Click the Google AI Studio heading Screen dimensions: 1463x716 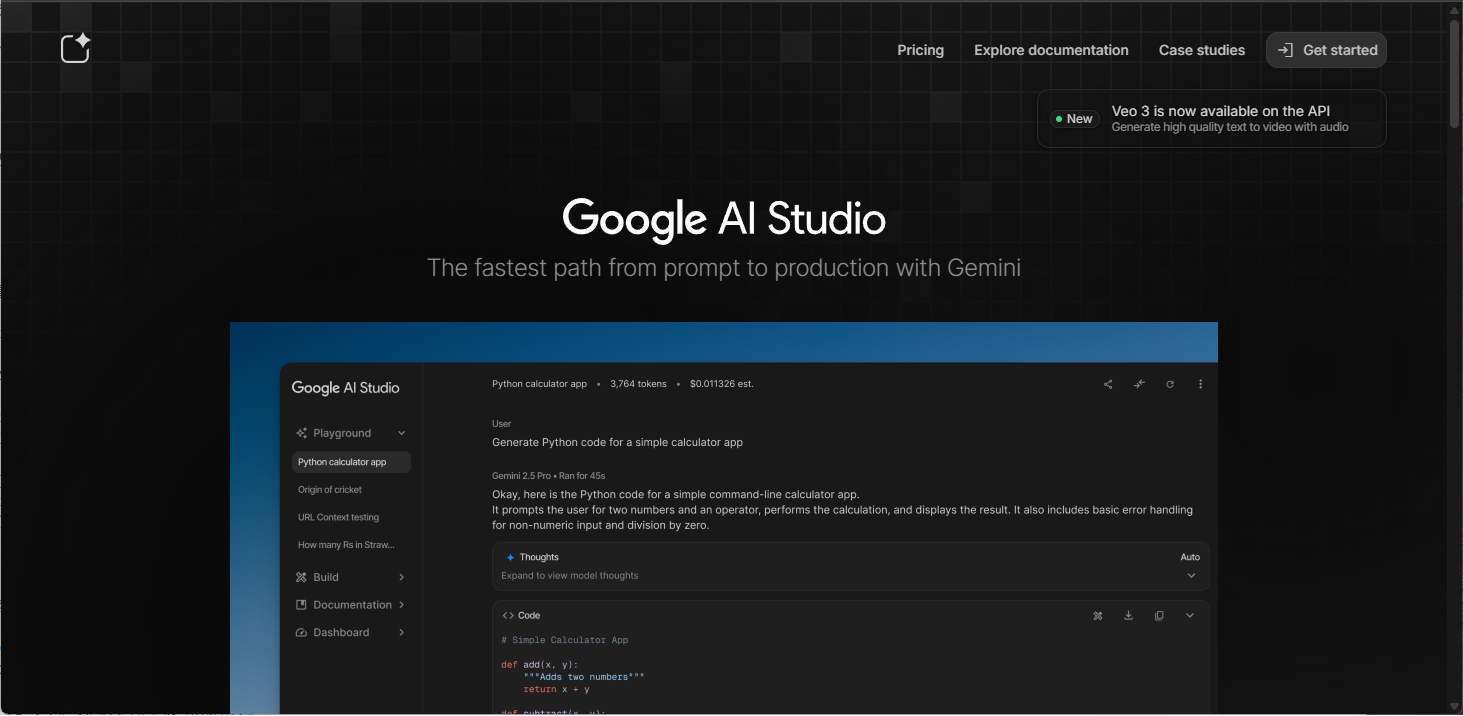point(724,219)
